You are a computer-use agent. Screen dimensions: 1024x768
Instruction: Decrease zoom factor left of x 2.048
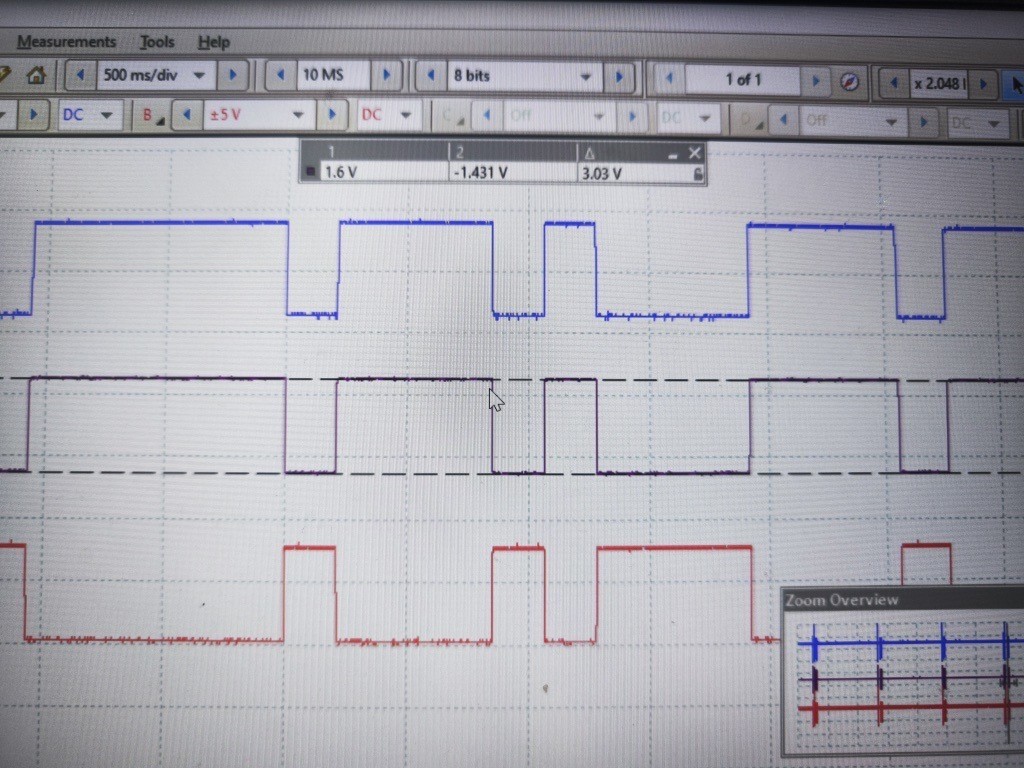click(894, 83)
